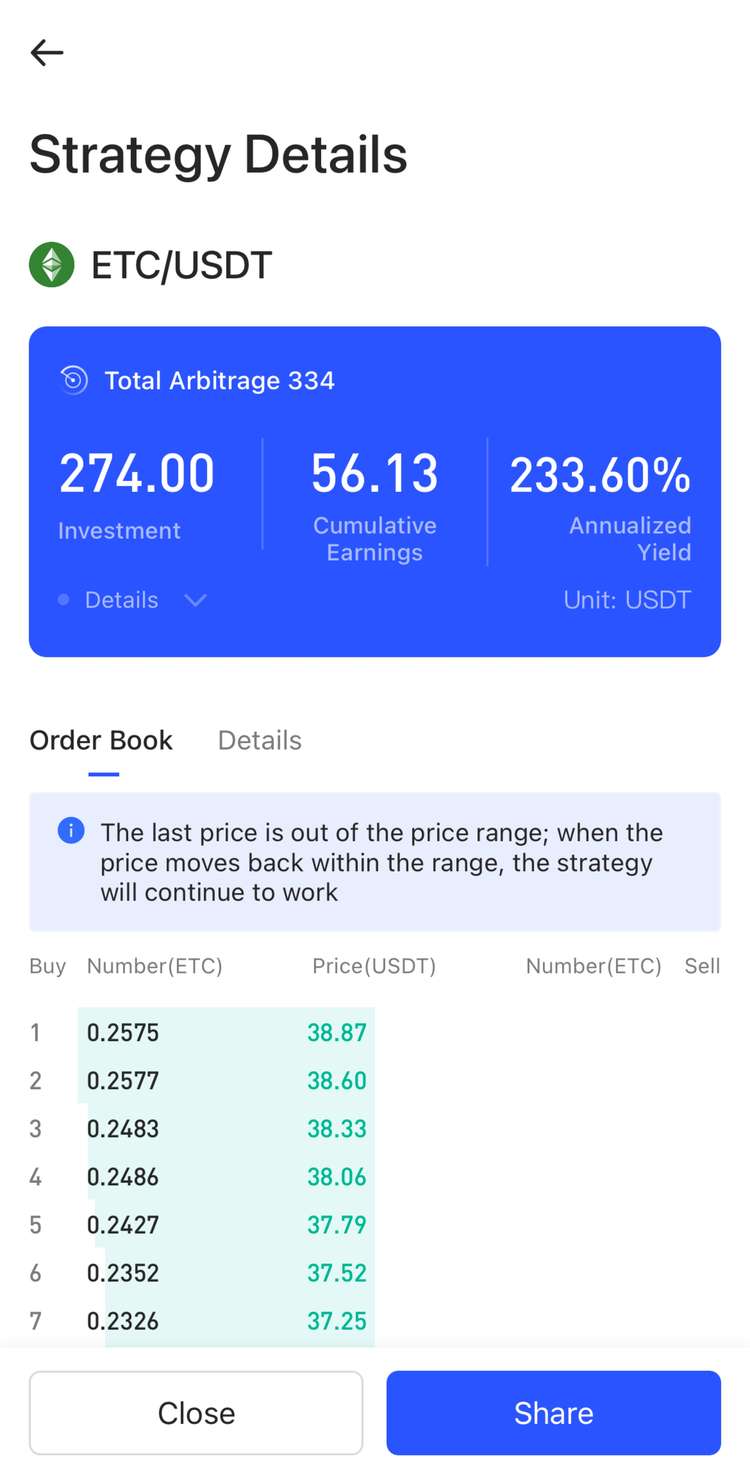Tap the Total Arbitrage spiral icon
Viewport: 750px width, 1461px height.
click(x=74, y=380)
